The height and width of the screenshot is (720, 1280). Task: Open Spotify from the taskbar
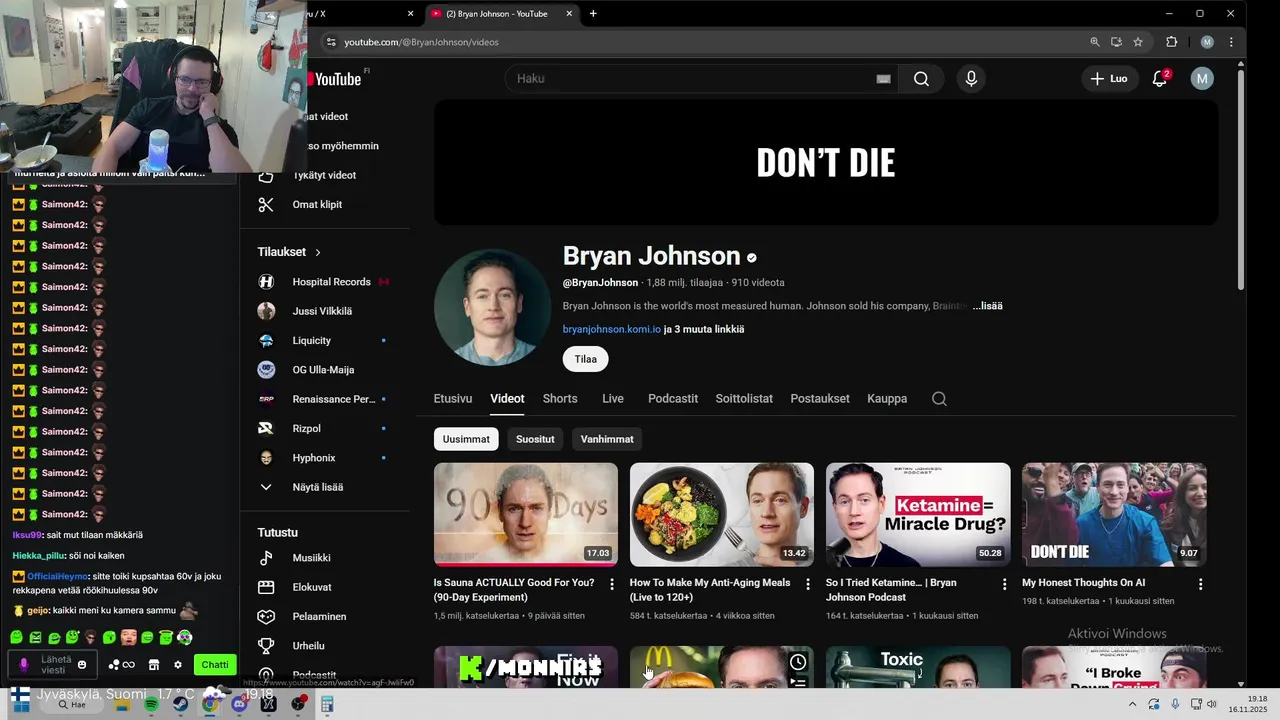coord(151,704)
